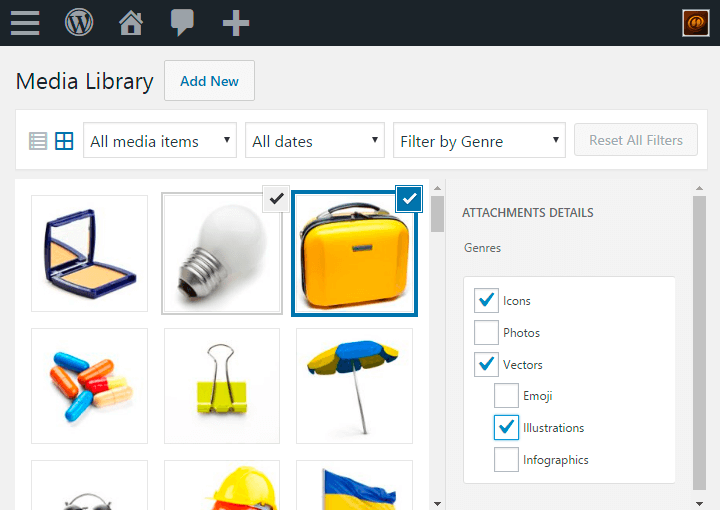
Task: Deselect the light bulb checkmark
Action: [276, 199]
